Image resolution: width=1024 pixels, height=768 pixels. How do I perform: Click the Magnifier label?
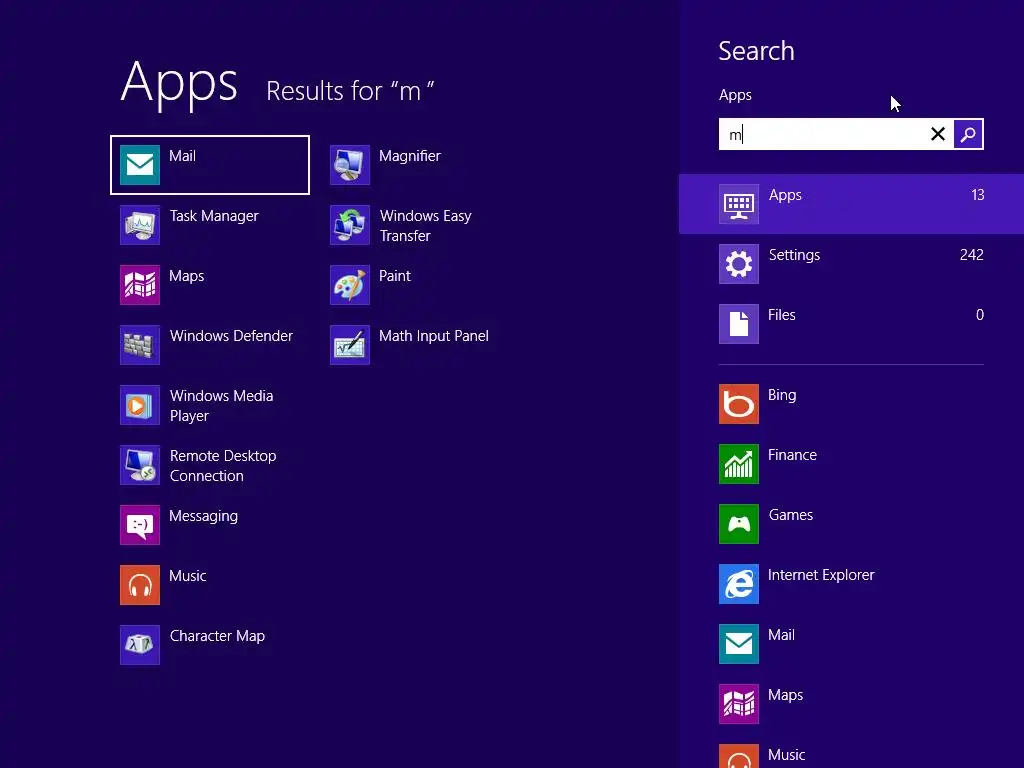coord(409,156)
